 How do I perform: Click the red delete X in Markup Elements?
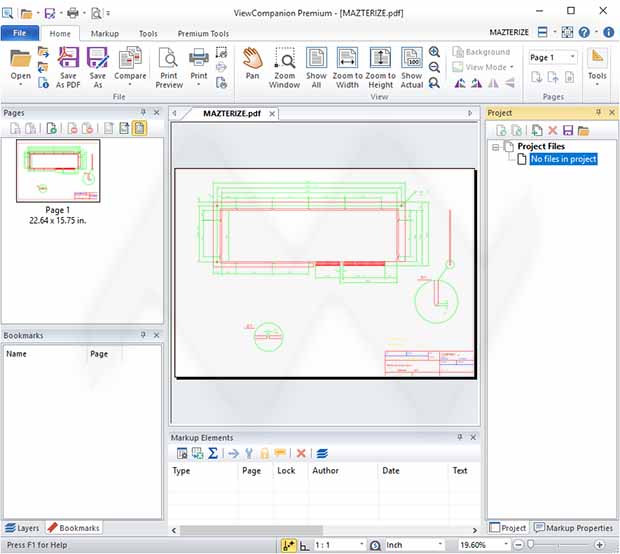pyautogui.click(x=301, y=453)
